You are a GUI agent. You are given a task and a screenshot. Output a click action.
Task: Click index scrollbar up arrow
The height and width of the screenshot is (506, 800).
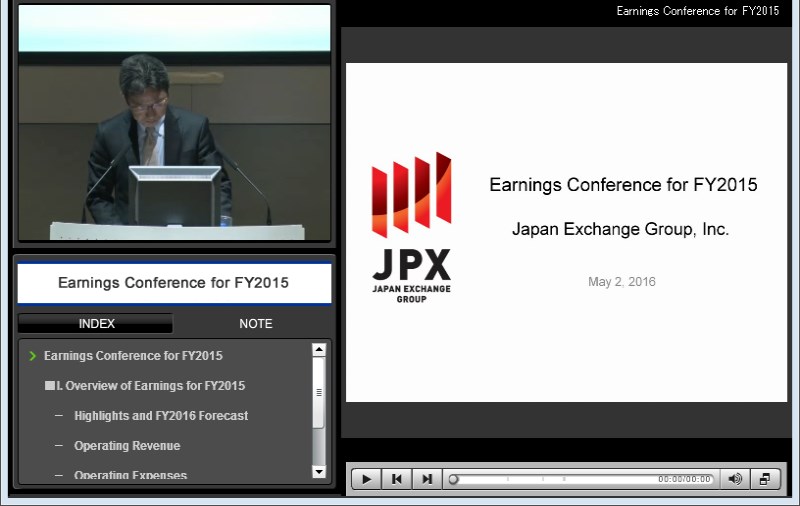[x=319, y=350]
